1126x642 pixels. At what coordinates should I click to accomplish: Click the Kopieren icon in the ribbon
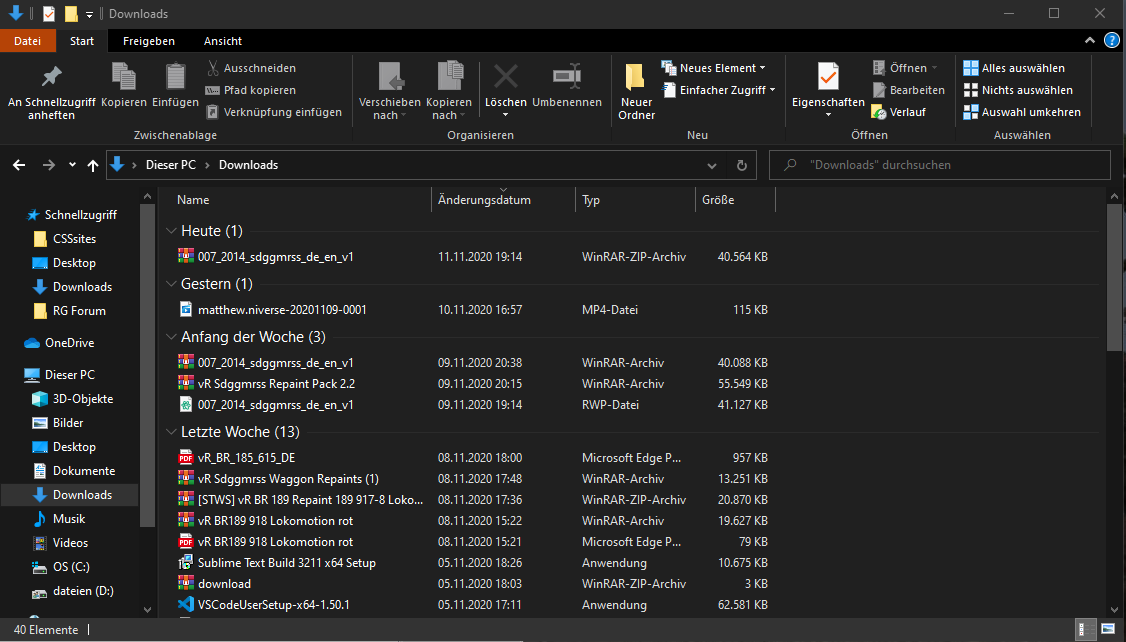pyautogui.click(x=124, y=78)
